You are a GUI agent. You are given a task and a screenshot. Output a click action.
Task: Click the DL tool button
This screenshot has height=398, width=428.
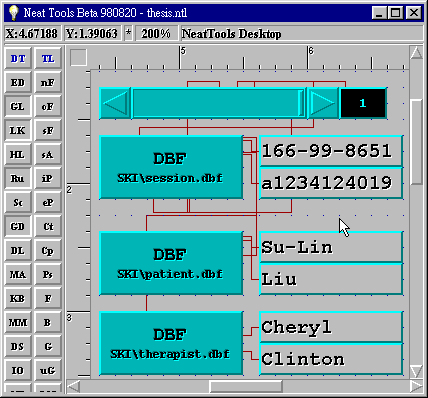[x=18, y=250]
